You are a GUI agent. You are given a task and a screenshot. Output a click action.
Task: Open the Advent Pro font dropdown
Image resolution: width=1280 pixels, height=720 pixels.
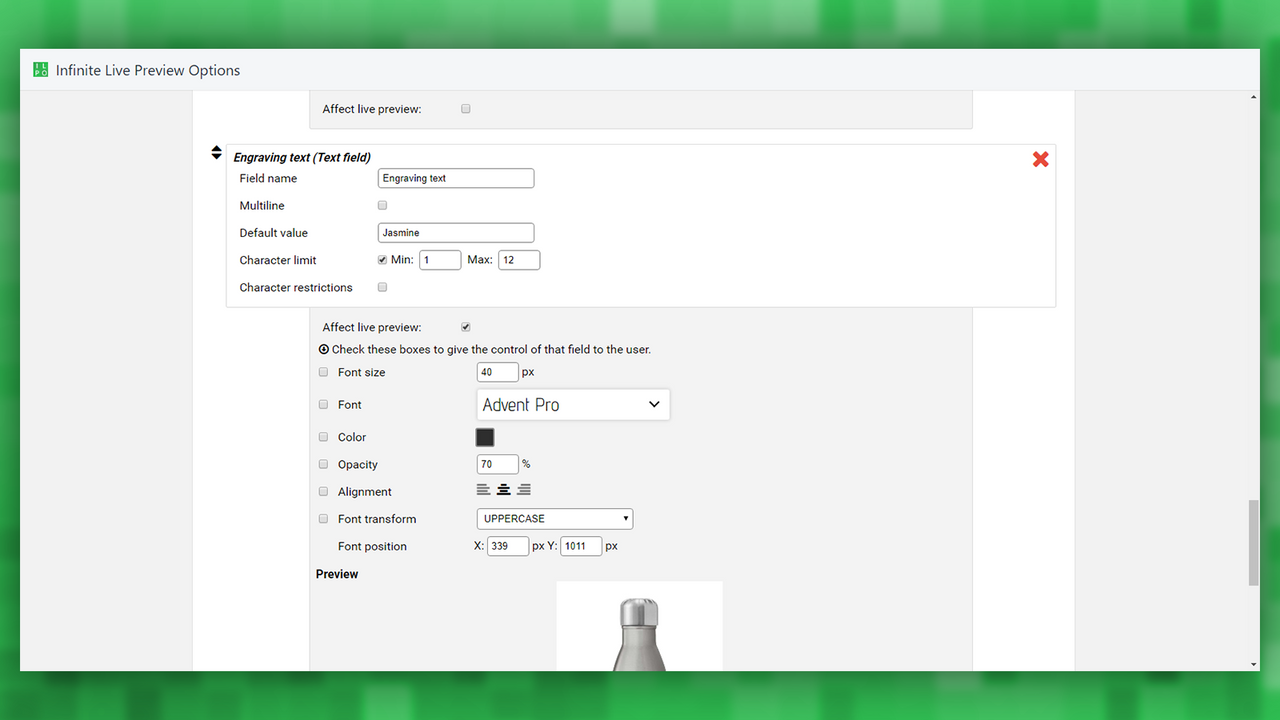pyautogui.click(x=572, y=404)
